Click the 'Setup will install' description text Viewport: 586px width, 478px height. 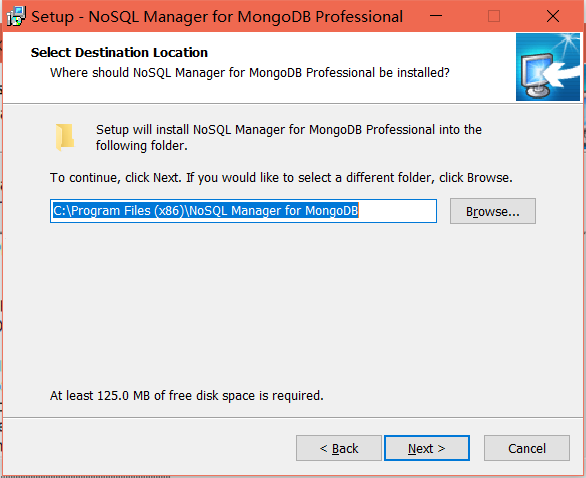coord(289,137)
